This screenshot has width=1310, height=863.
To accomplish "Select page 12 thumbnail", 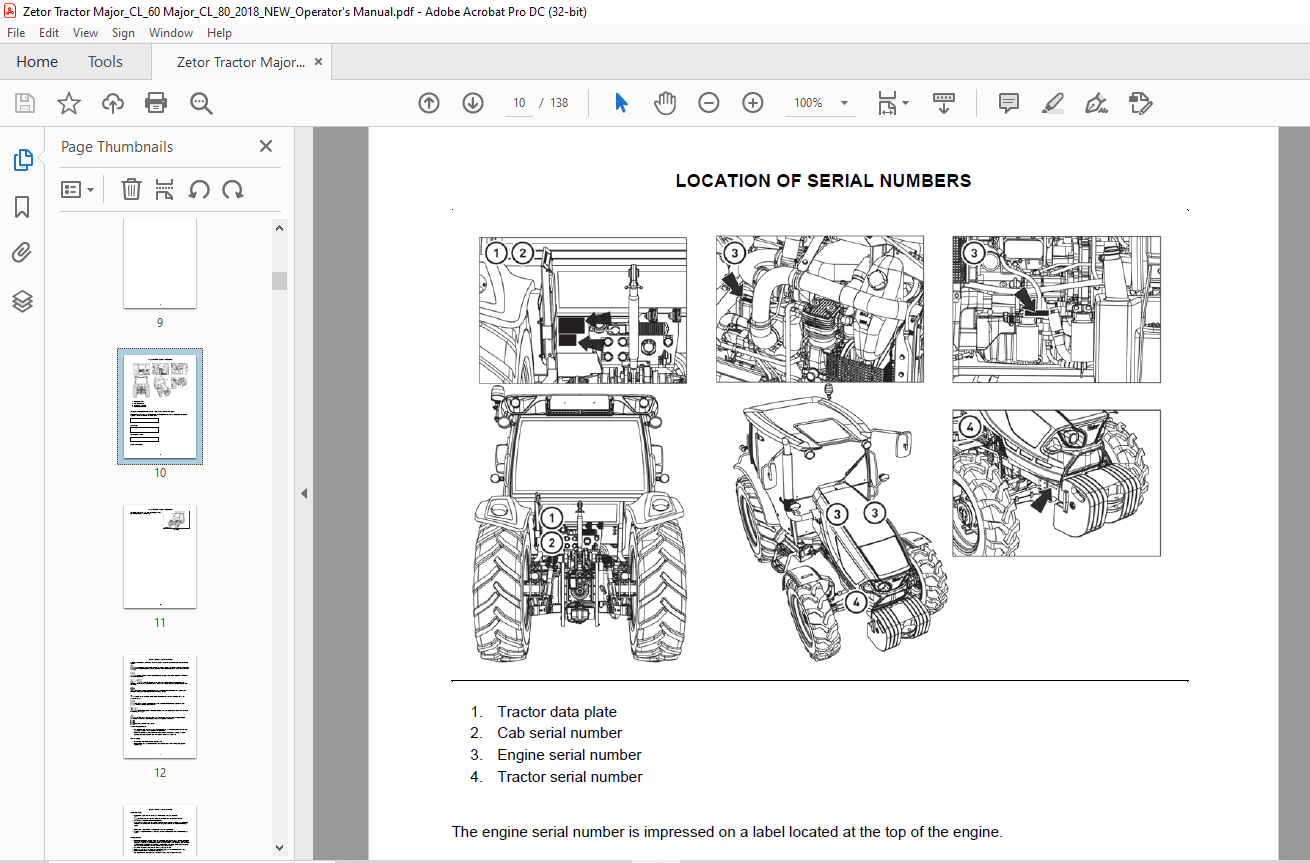I will 160,707.
